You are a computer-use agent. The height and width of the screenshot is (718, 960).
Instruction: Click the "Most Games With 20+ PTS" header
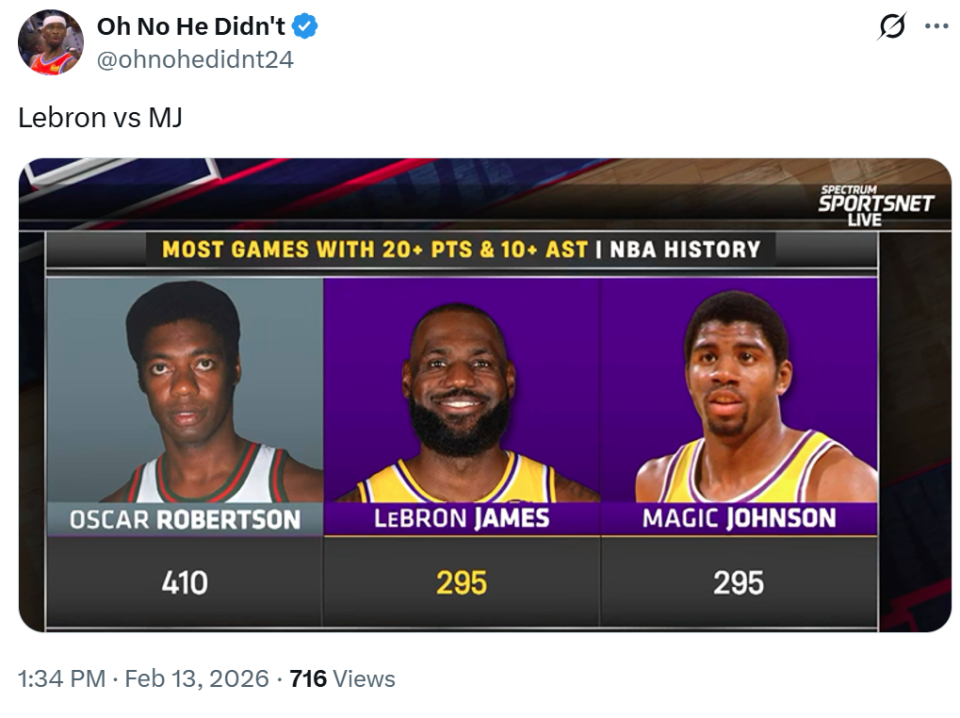click(x=461, y=249)
